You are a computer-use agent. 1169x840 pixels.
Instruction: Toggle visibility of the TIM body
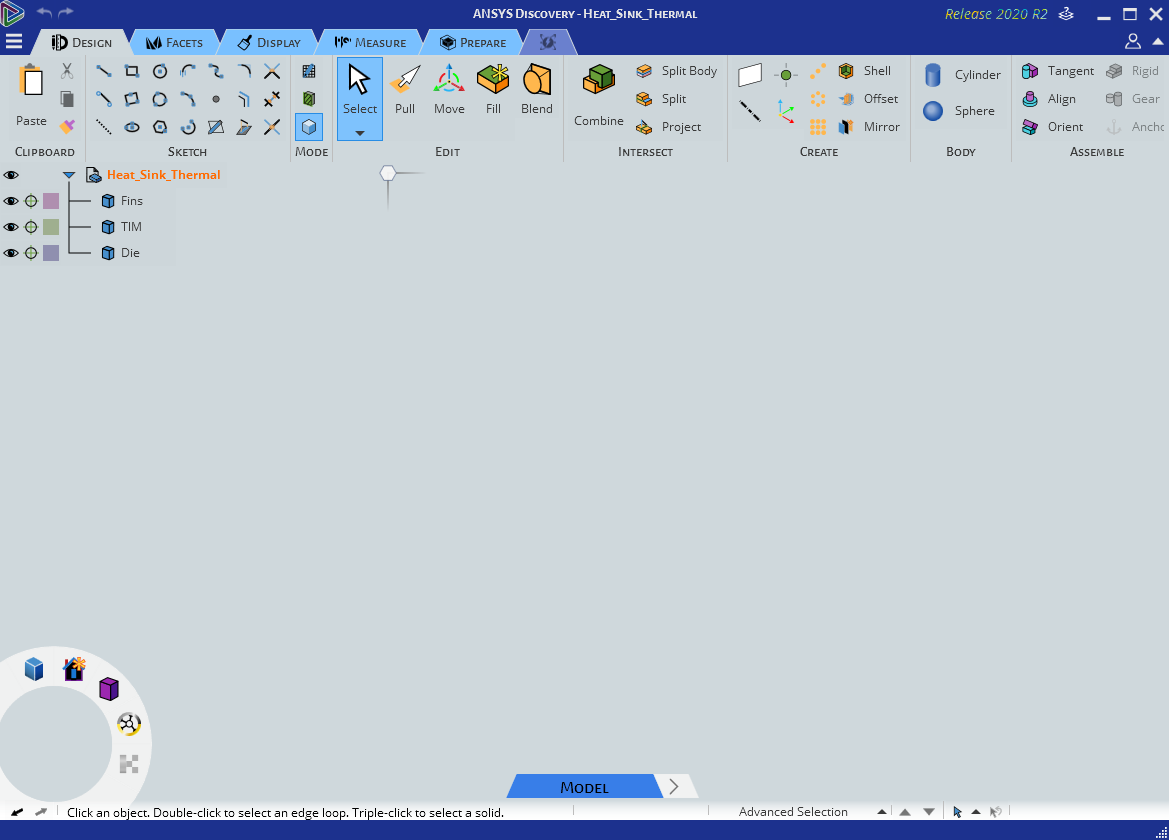(11, 227)
